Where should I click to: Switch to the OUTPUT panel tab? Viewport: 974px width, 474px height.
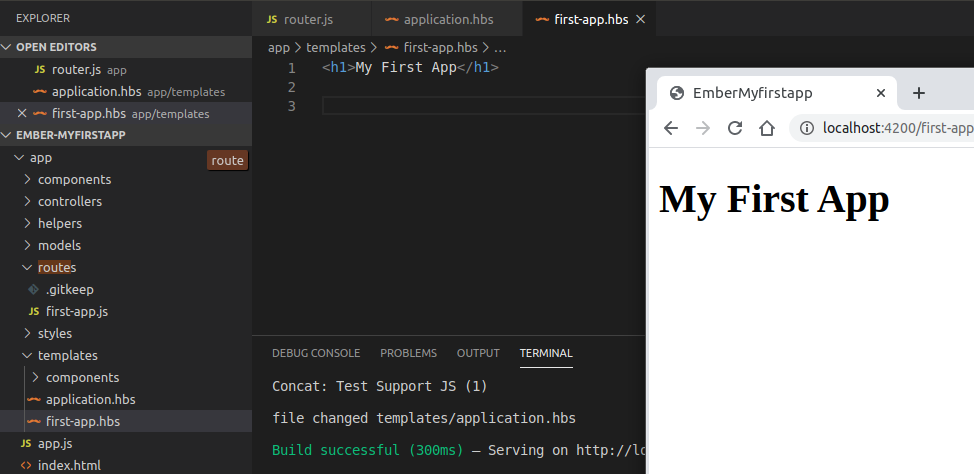click(478, 353)
